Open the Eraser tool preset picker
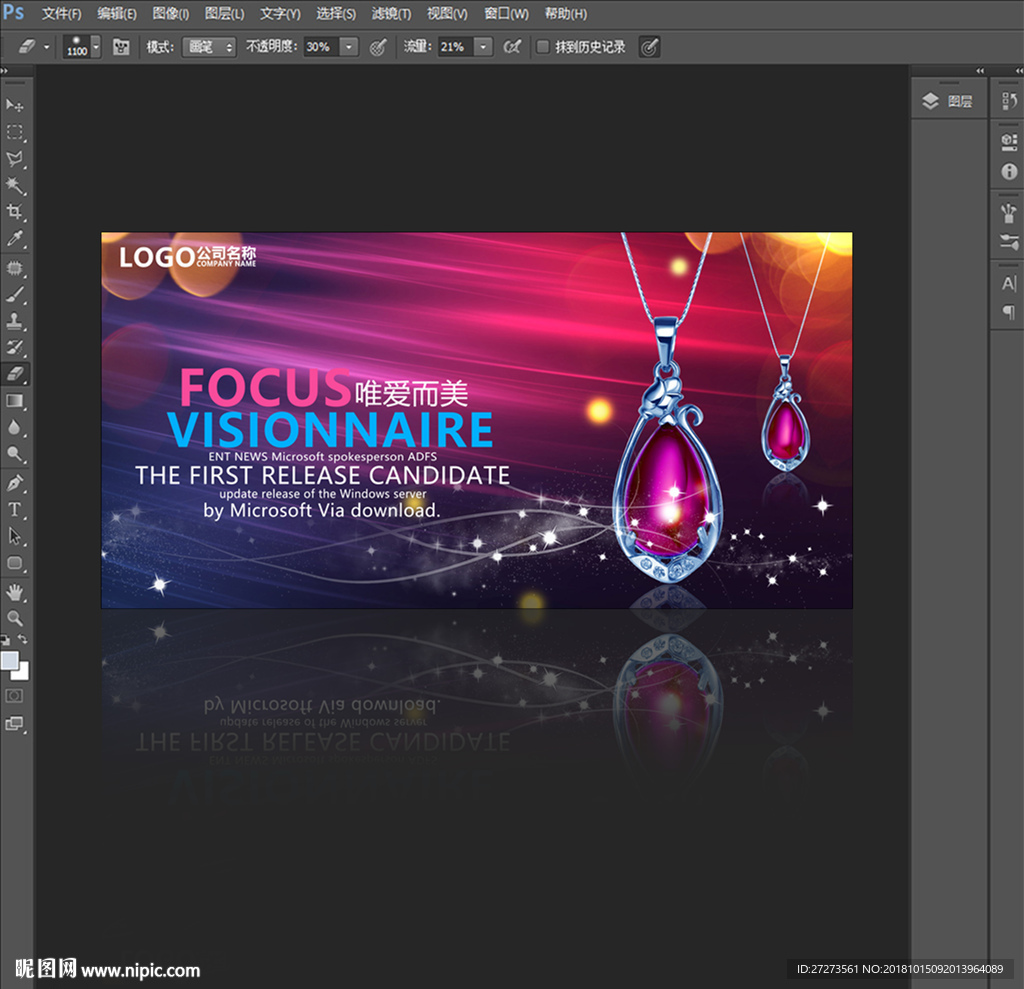 point(33,47)
